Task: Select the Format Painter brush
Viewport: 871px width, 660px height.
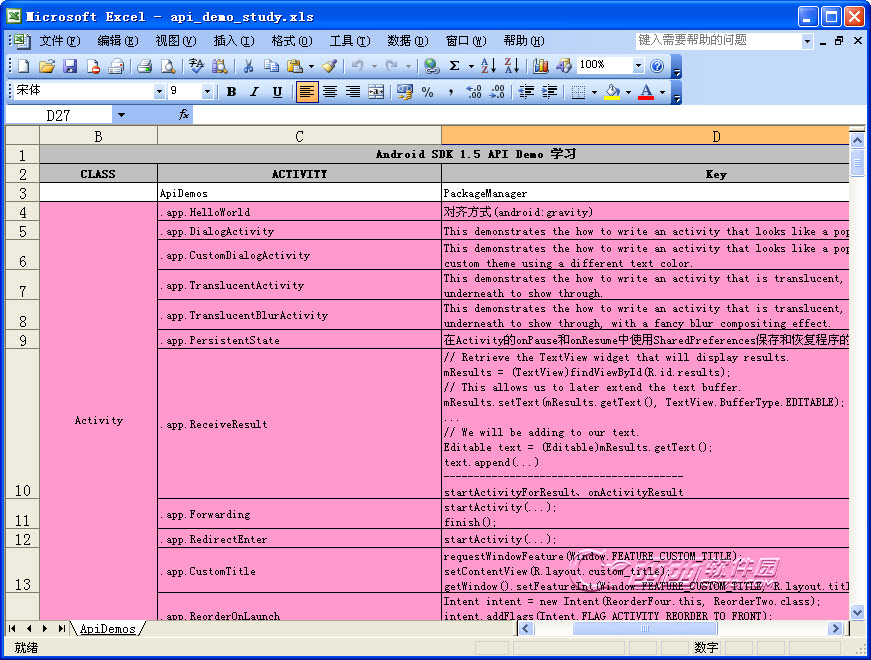Action: 329,66
